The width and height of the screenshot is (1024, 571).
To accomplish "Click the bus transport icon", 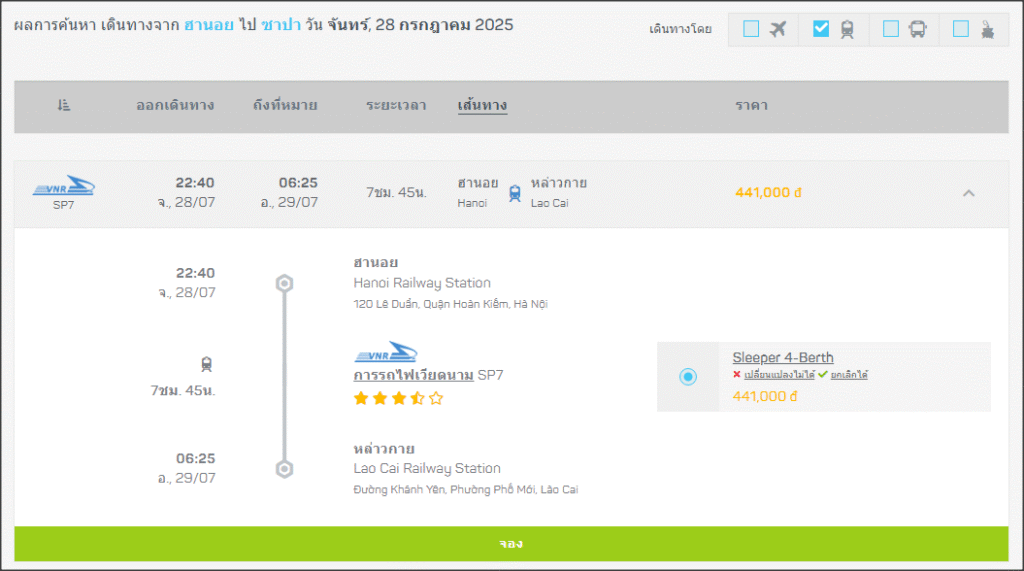I will 917,29.
